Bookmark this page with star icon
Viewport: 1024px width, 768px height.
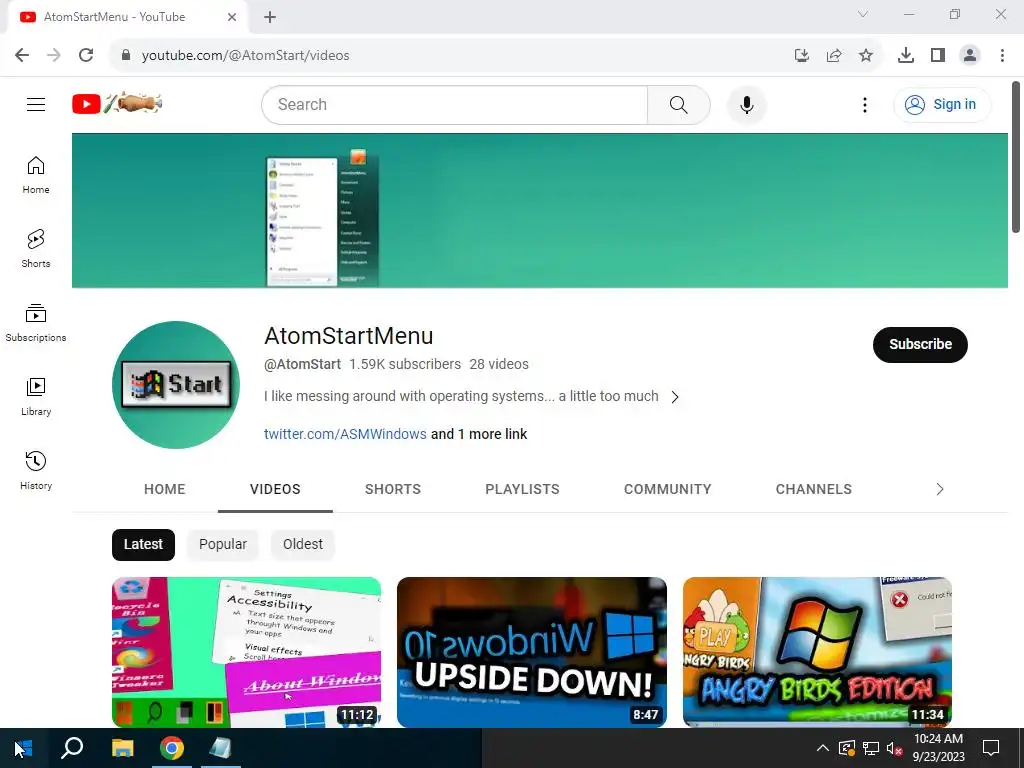[866, 56]
